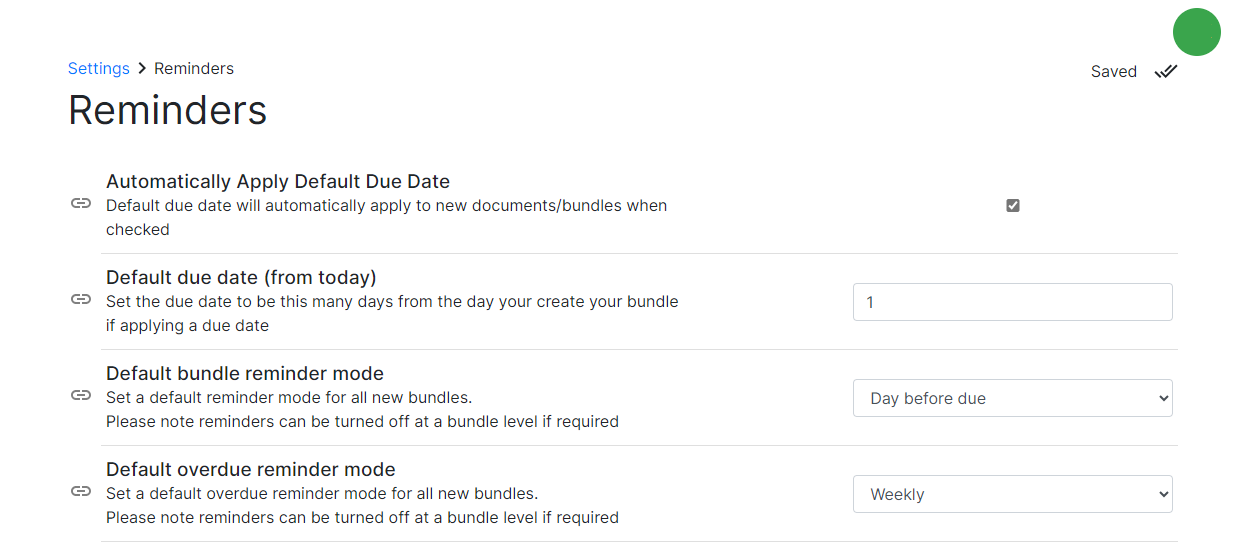Click link icon next to Default bundle reminder mode
Viewport: 1243px width, 552px height.
coord(81,395)
